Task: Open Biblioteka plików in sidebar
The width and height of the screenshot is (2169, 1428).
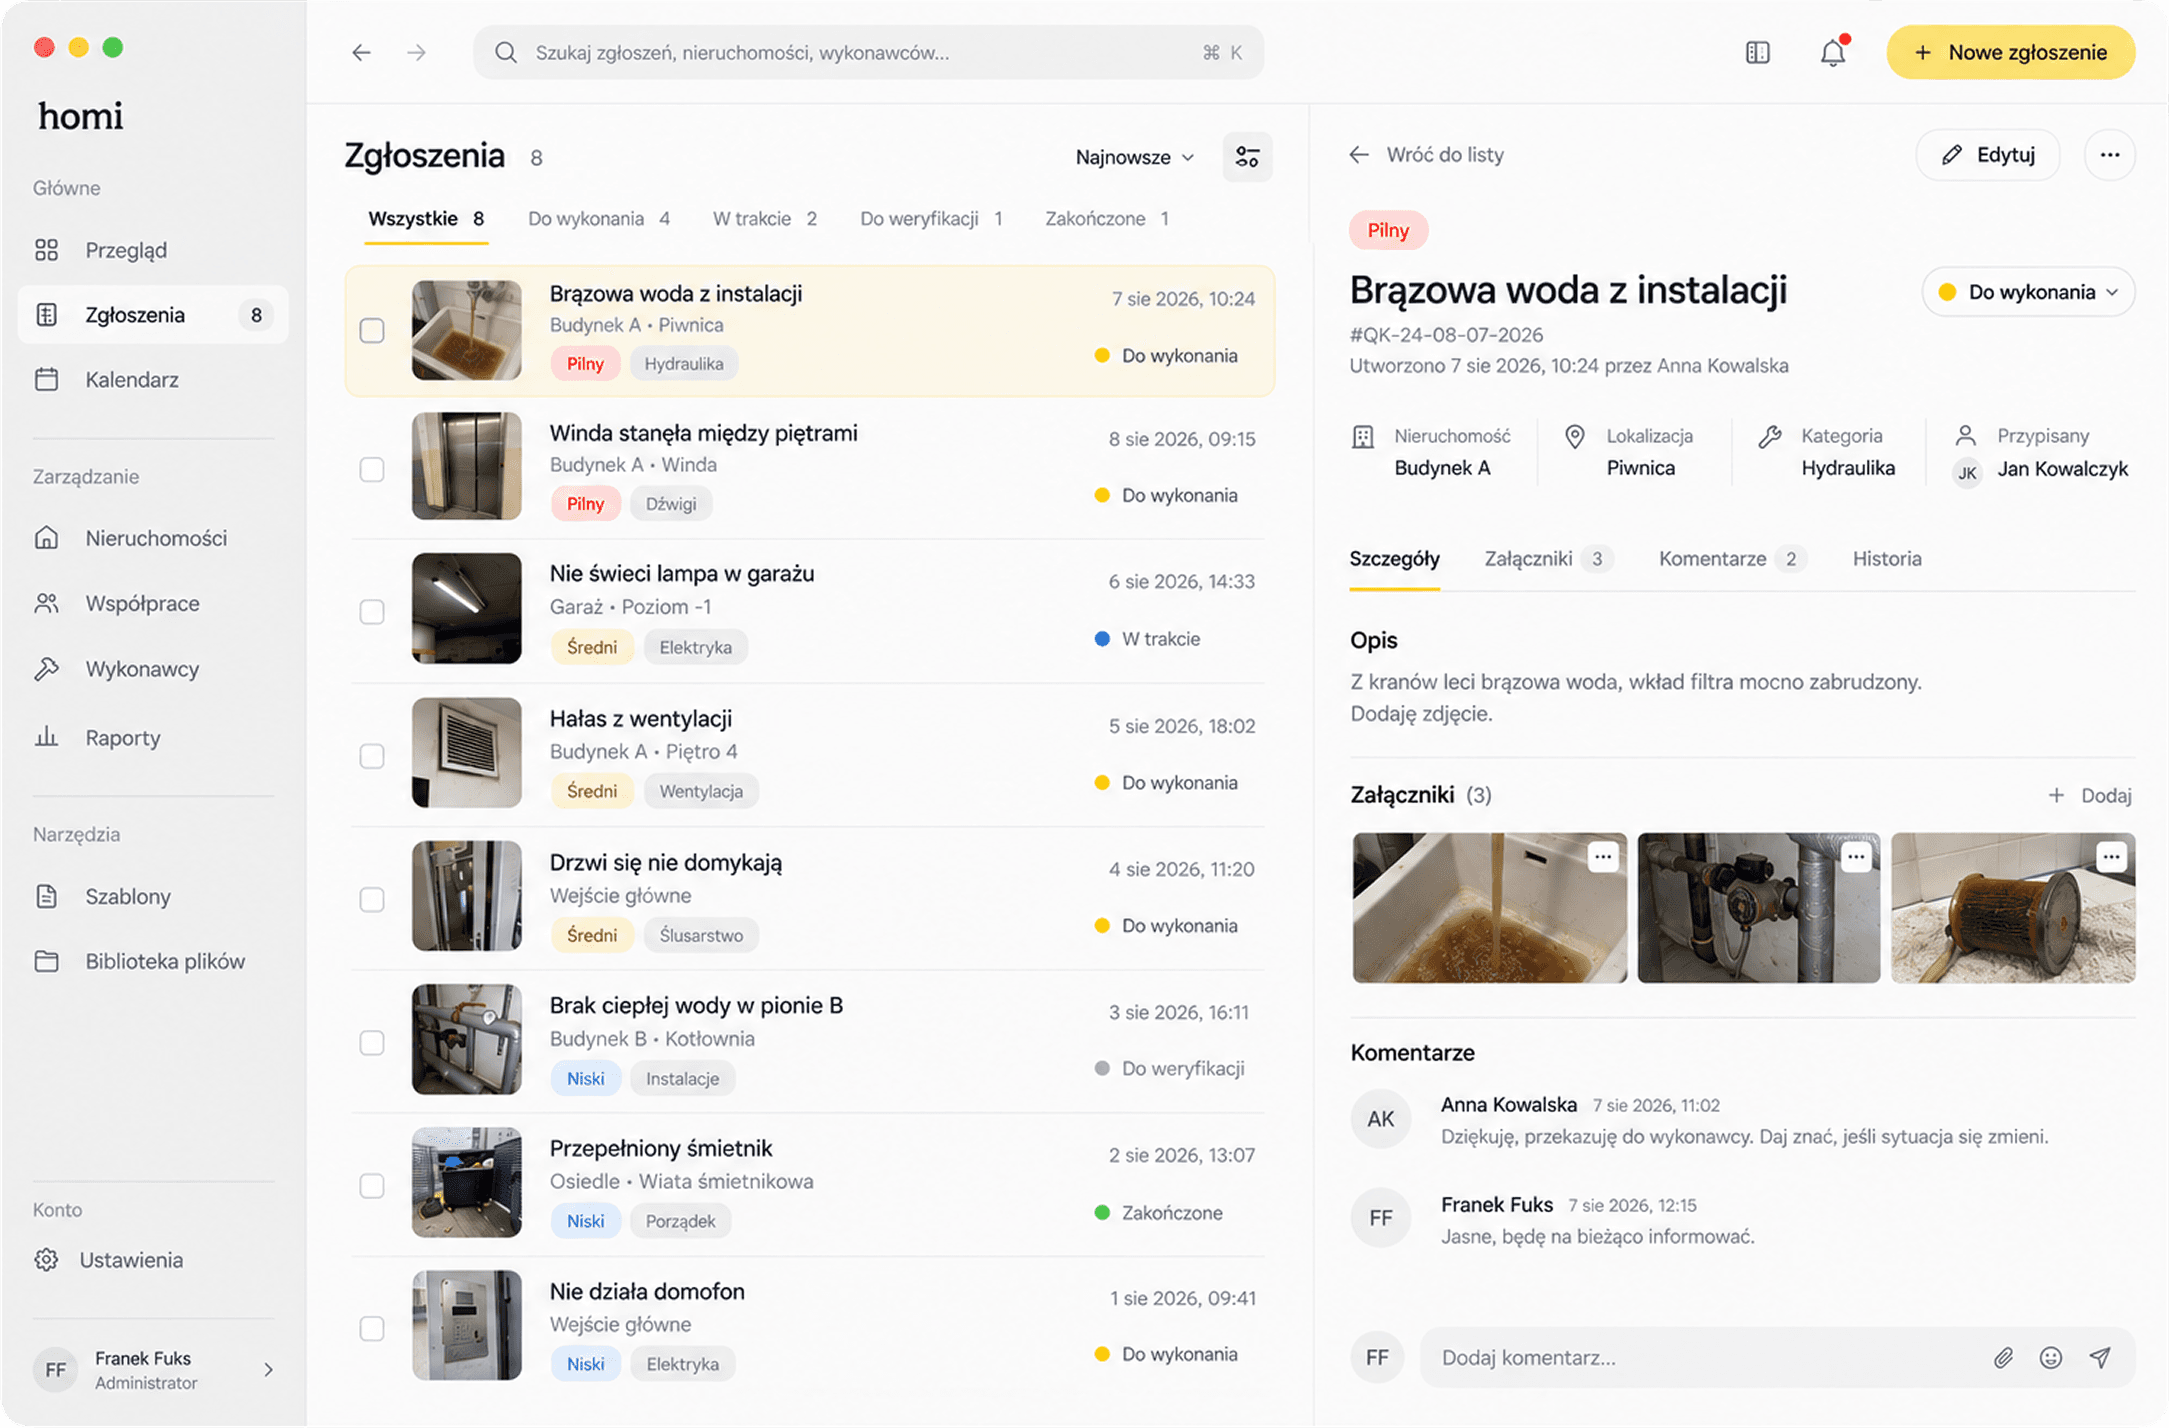Action: click(x=153, y=961)
